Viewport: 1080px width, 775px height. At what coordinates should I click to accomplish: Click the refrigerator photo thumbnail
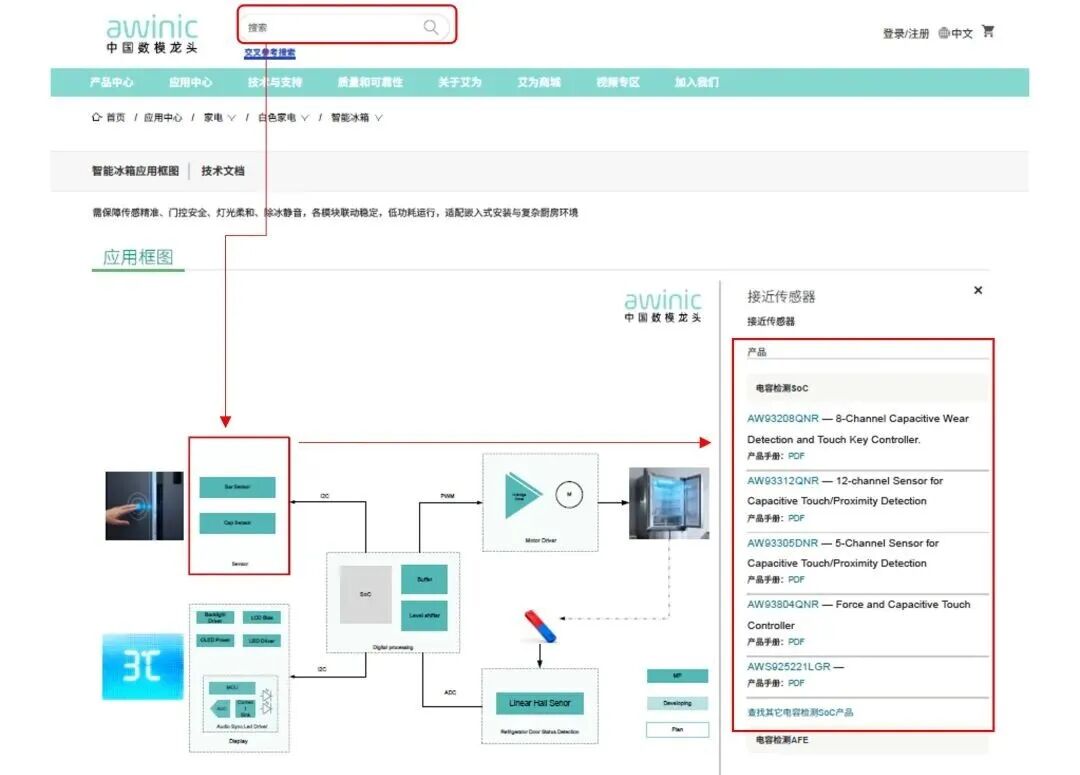669,503
